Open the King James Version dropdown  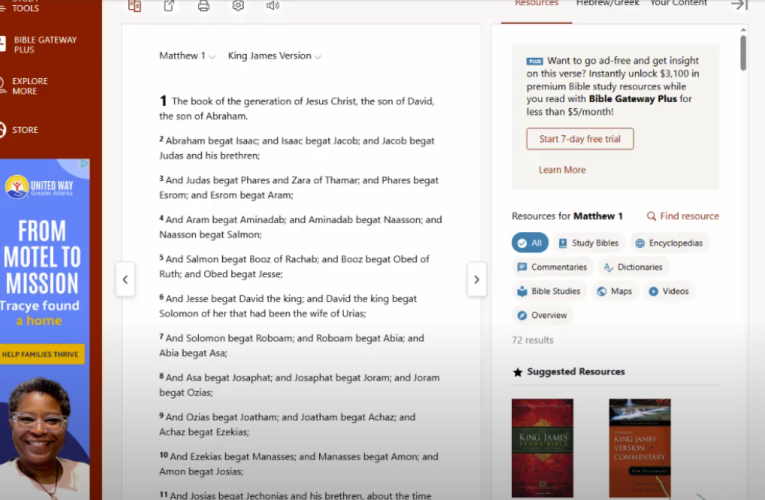[274, 56]
